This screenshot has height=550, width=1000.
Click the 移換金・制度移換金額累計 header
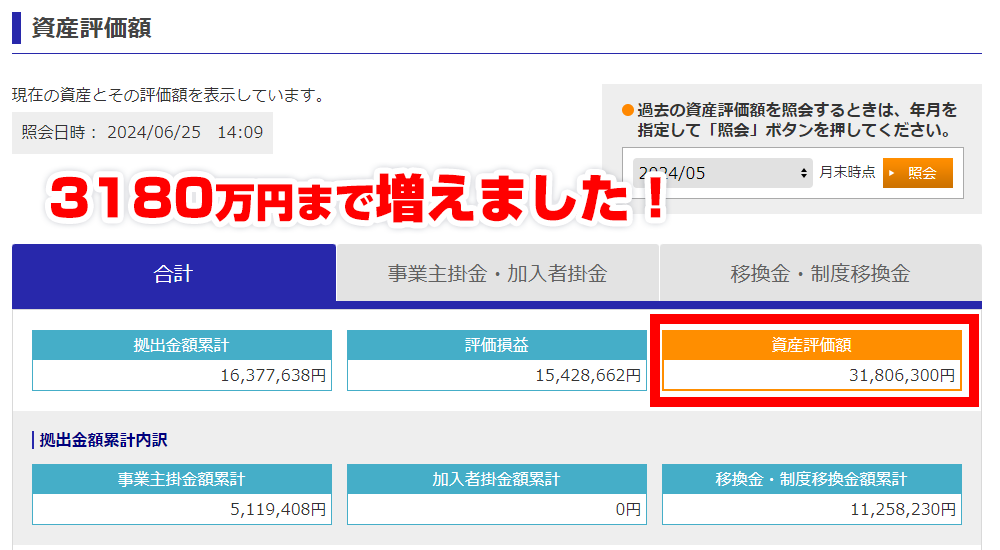point(812,479)
